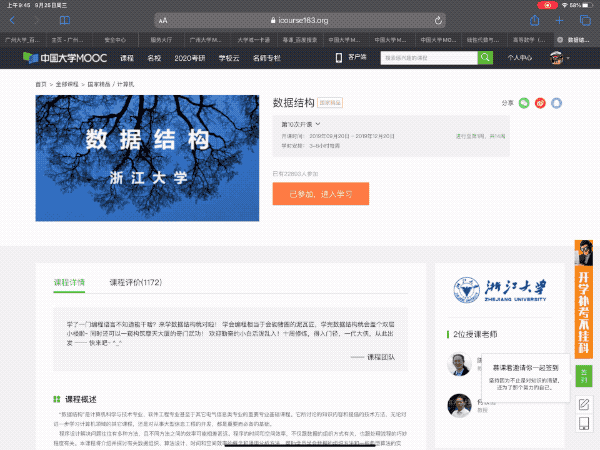
Task: Click the orange 已参加，进入学习 button
Action: tap(321, 194)
